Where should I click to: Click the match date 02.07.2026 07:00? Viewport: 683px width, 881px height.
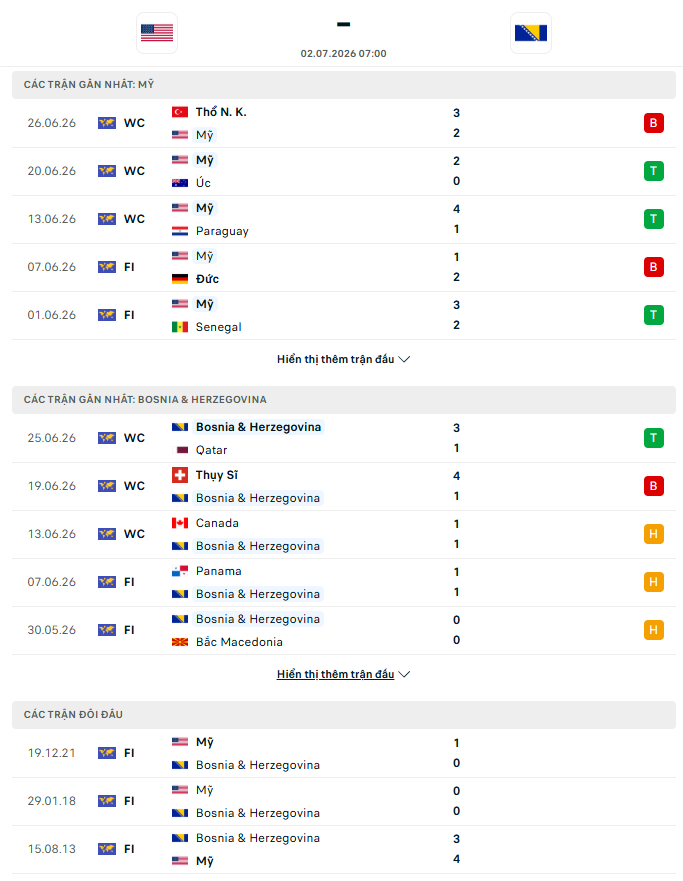(343, 53)
